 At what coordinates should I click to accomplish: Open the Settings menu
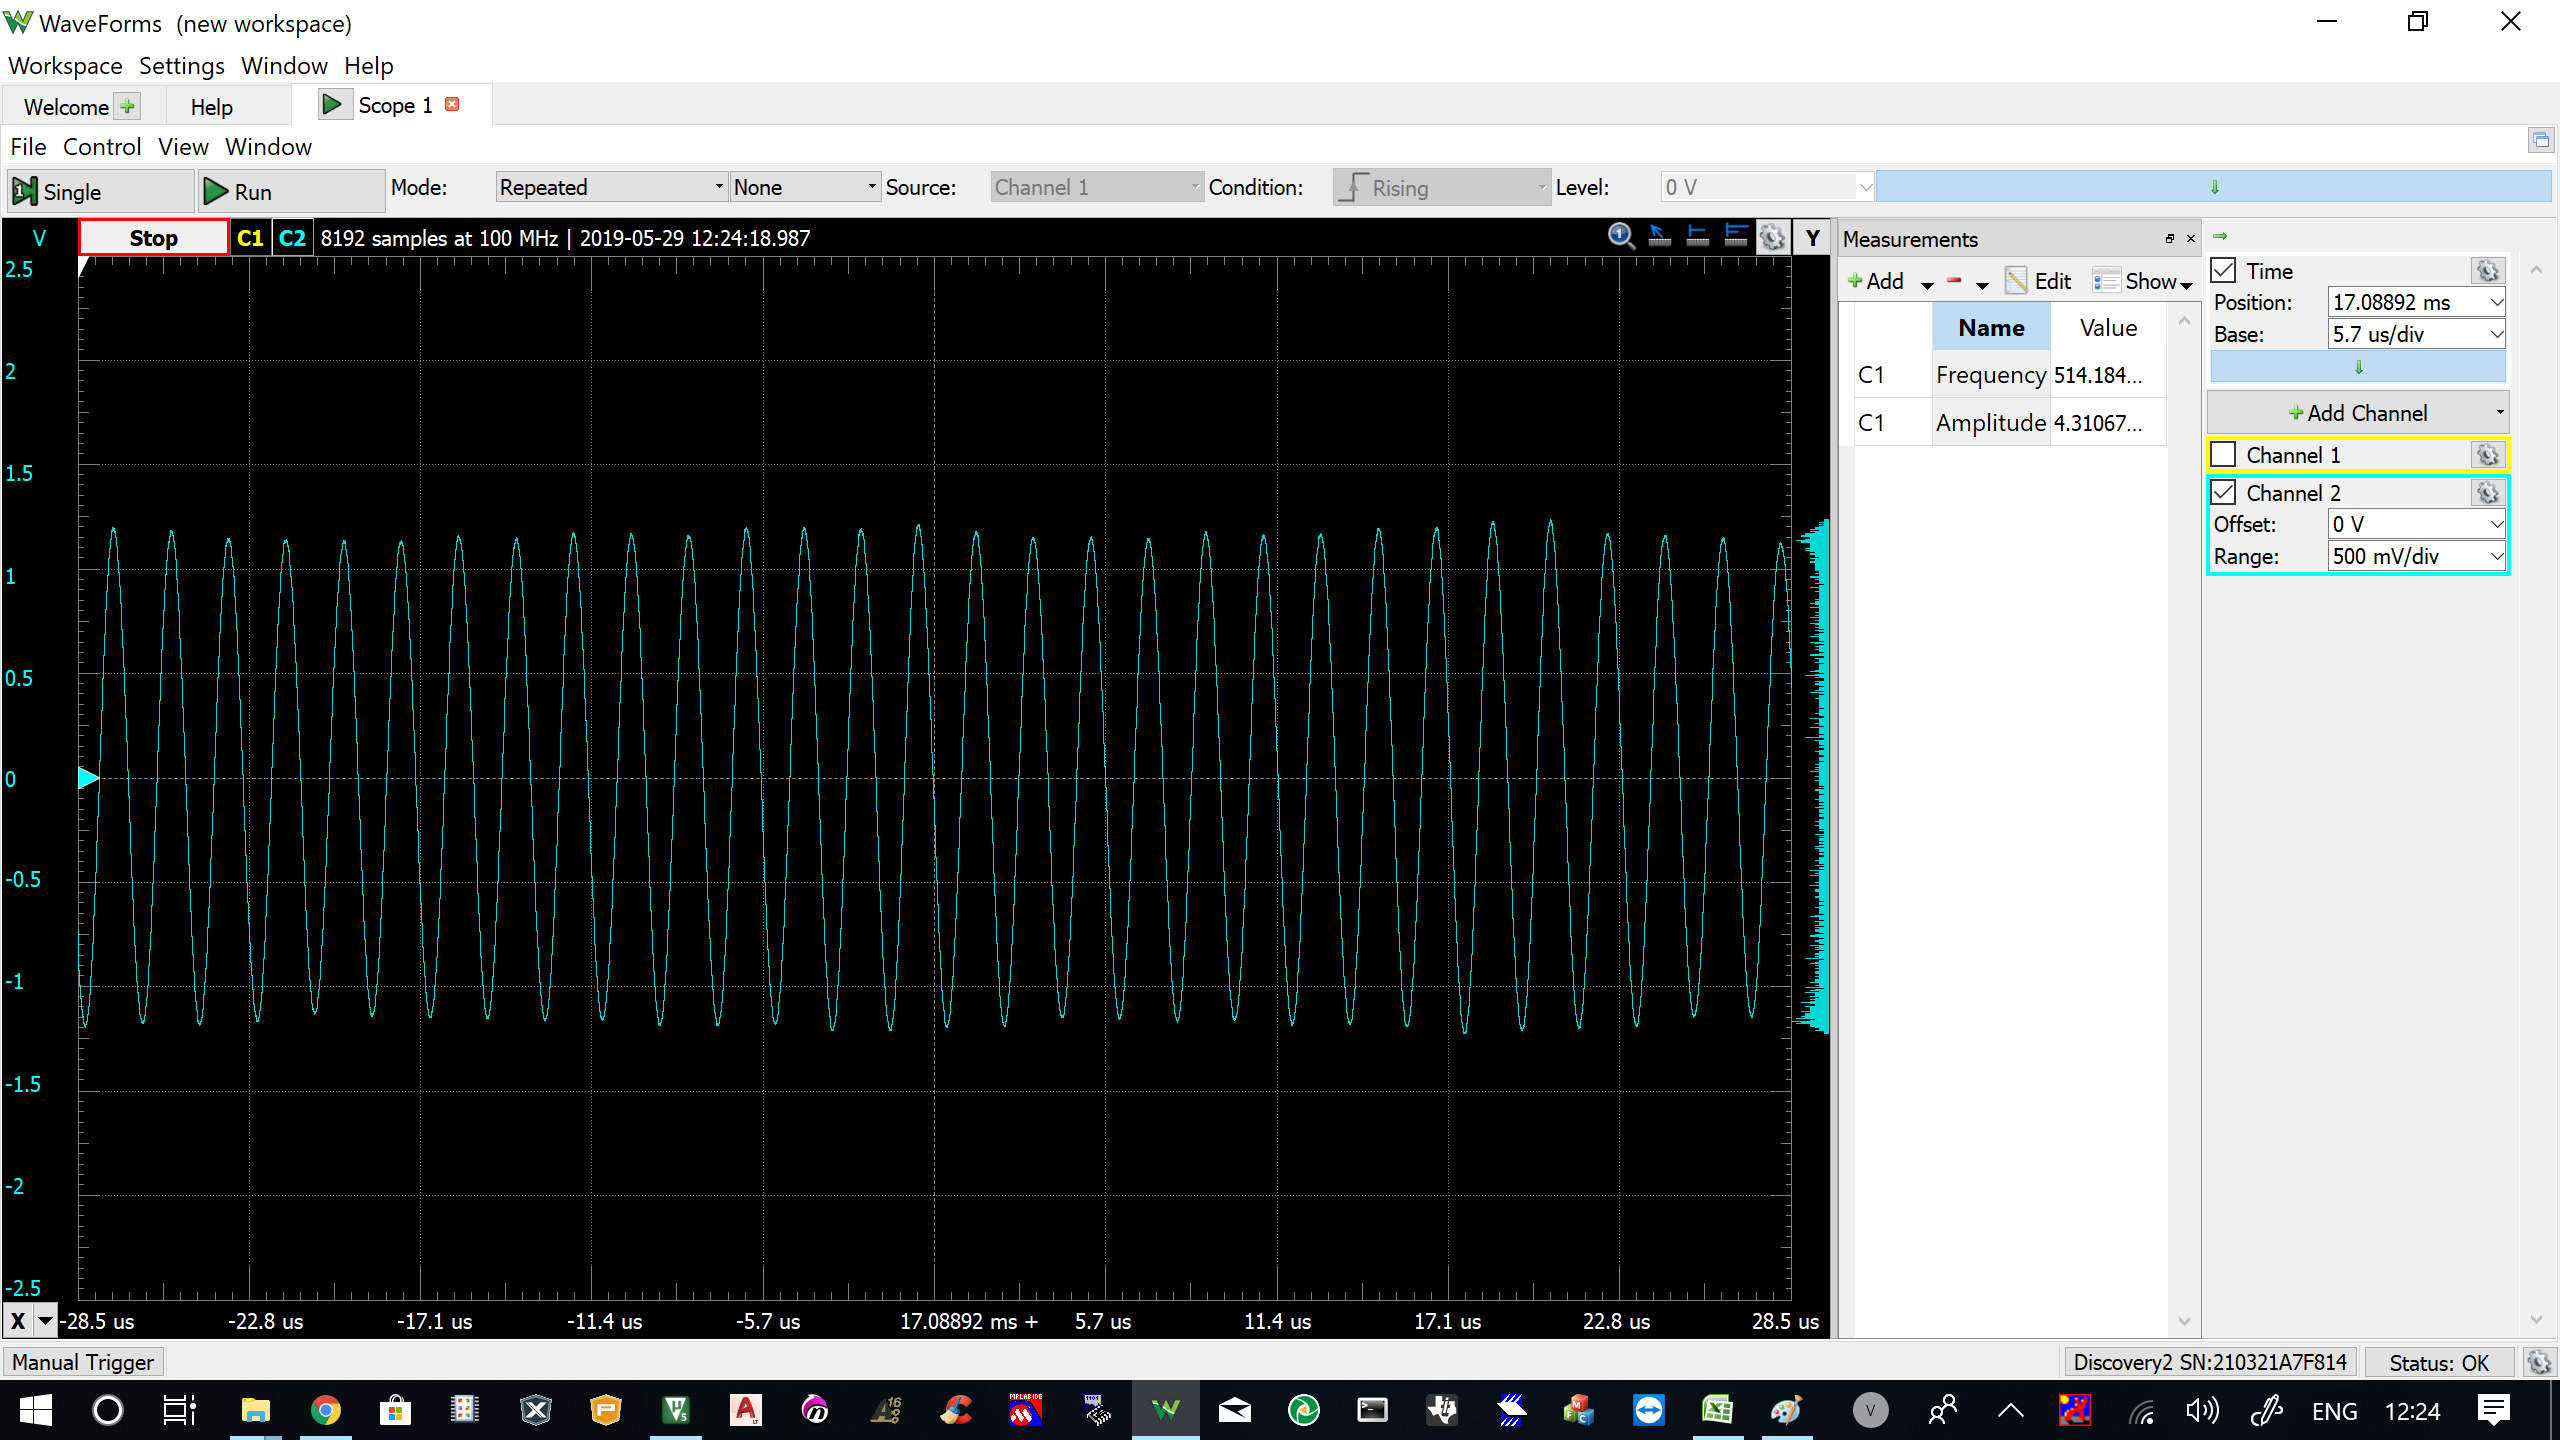(182, 66)
